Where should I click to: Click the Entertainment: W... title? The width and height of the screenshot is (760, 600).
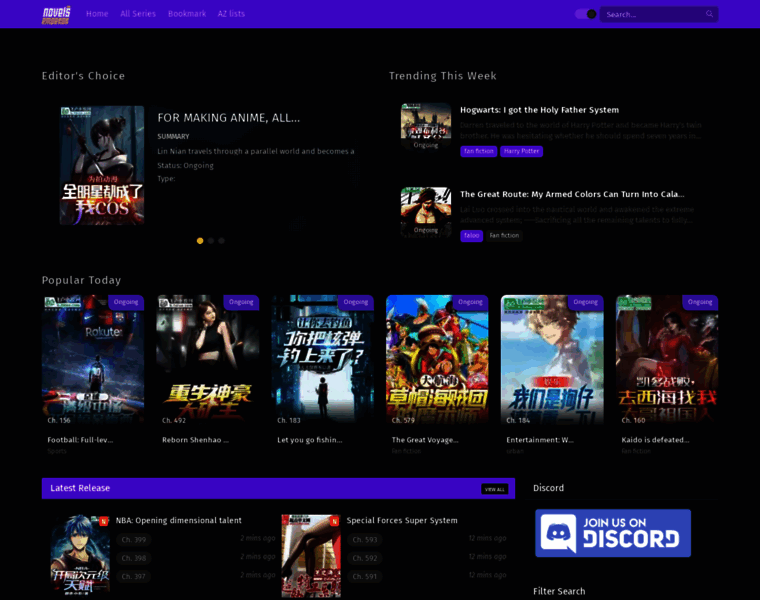[540, 440]
